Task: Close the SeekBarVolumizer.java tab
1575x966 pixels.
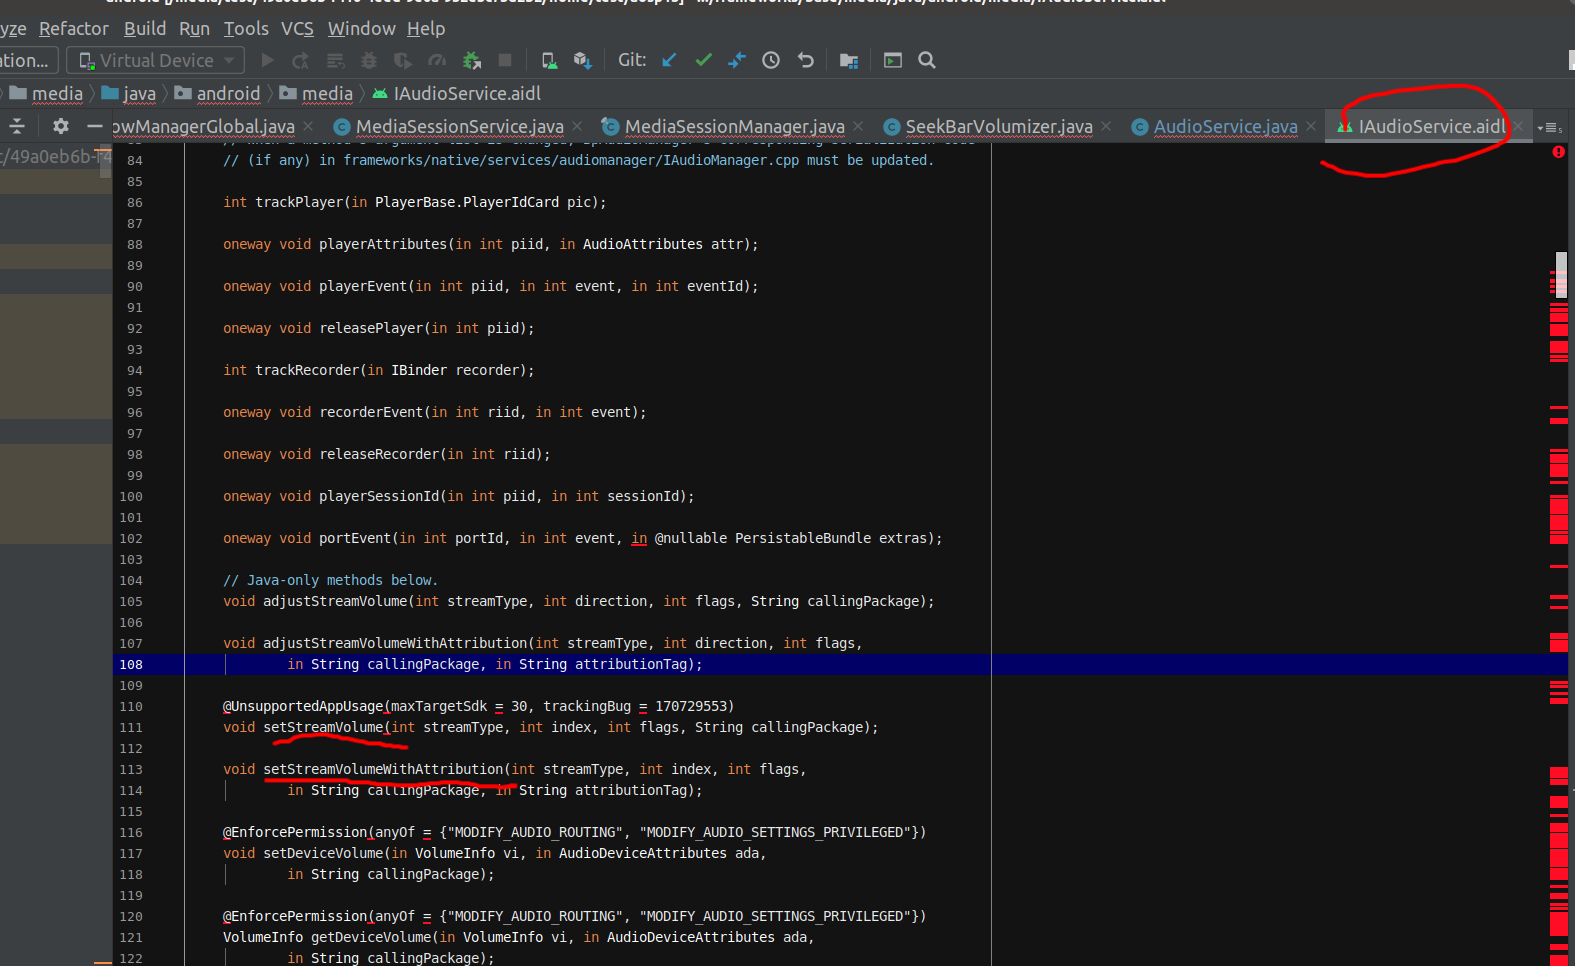Action: (x=1106, y=126)
